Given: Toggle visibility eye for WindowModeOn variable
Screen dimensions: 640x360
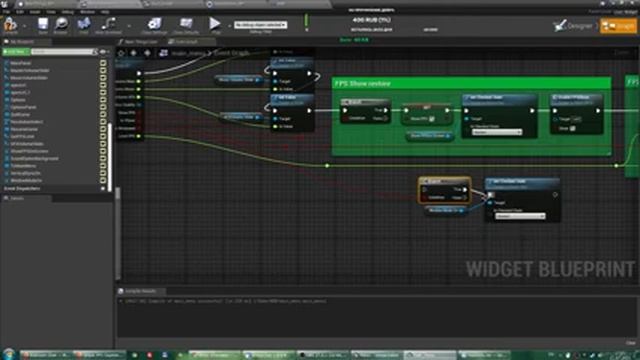Looking at the screenshot, I should tap(103, 180).
